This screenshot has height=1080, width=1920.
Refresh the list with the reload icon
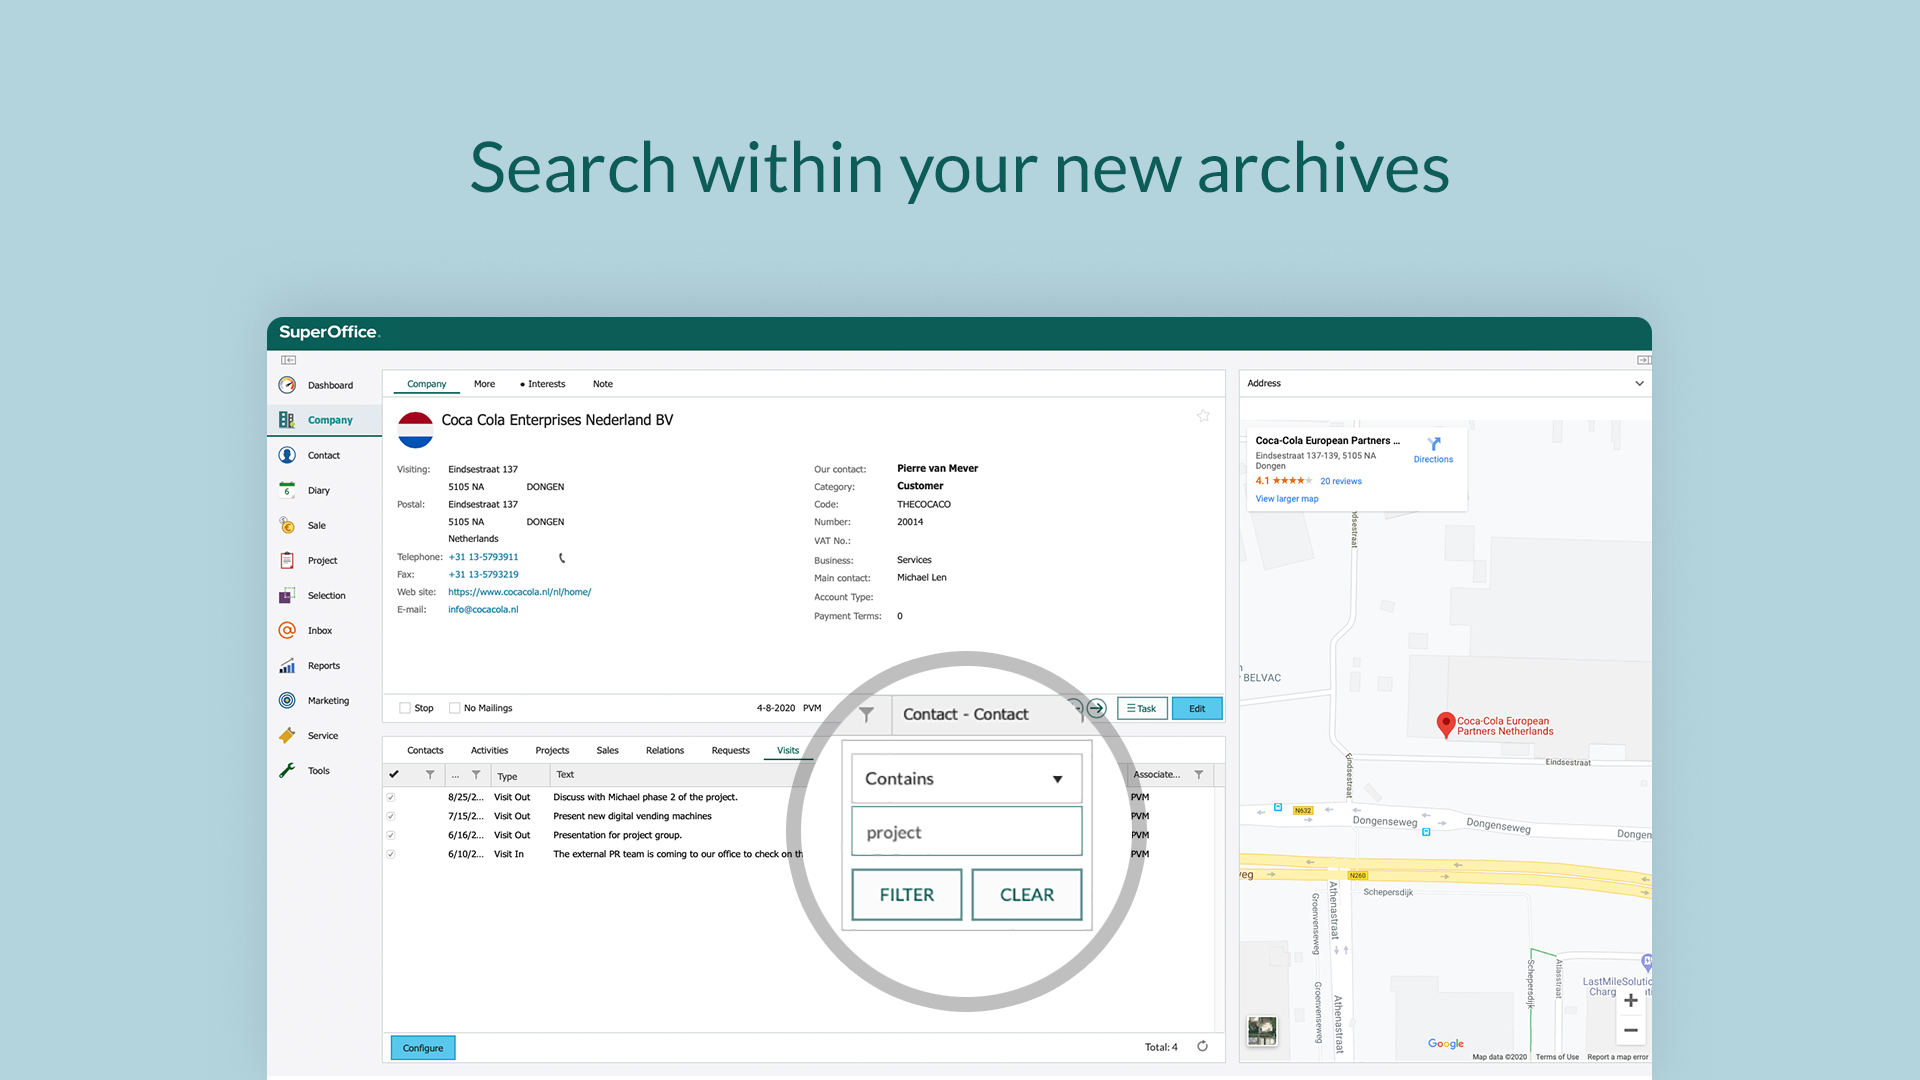tap(1203, 1047)
